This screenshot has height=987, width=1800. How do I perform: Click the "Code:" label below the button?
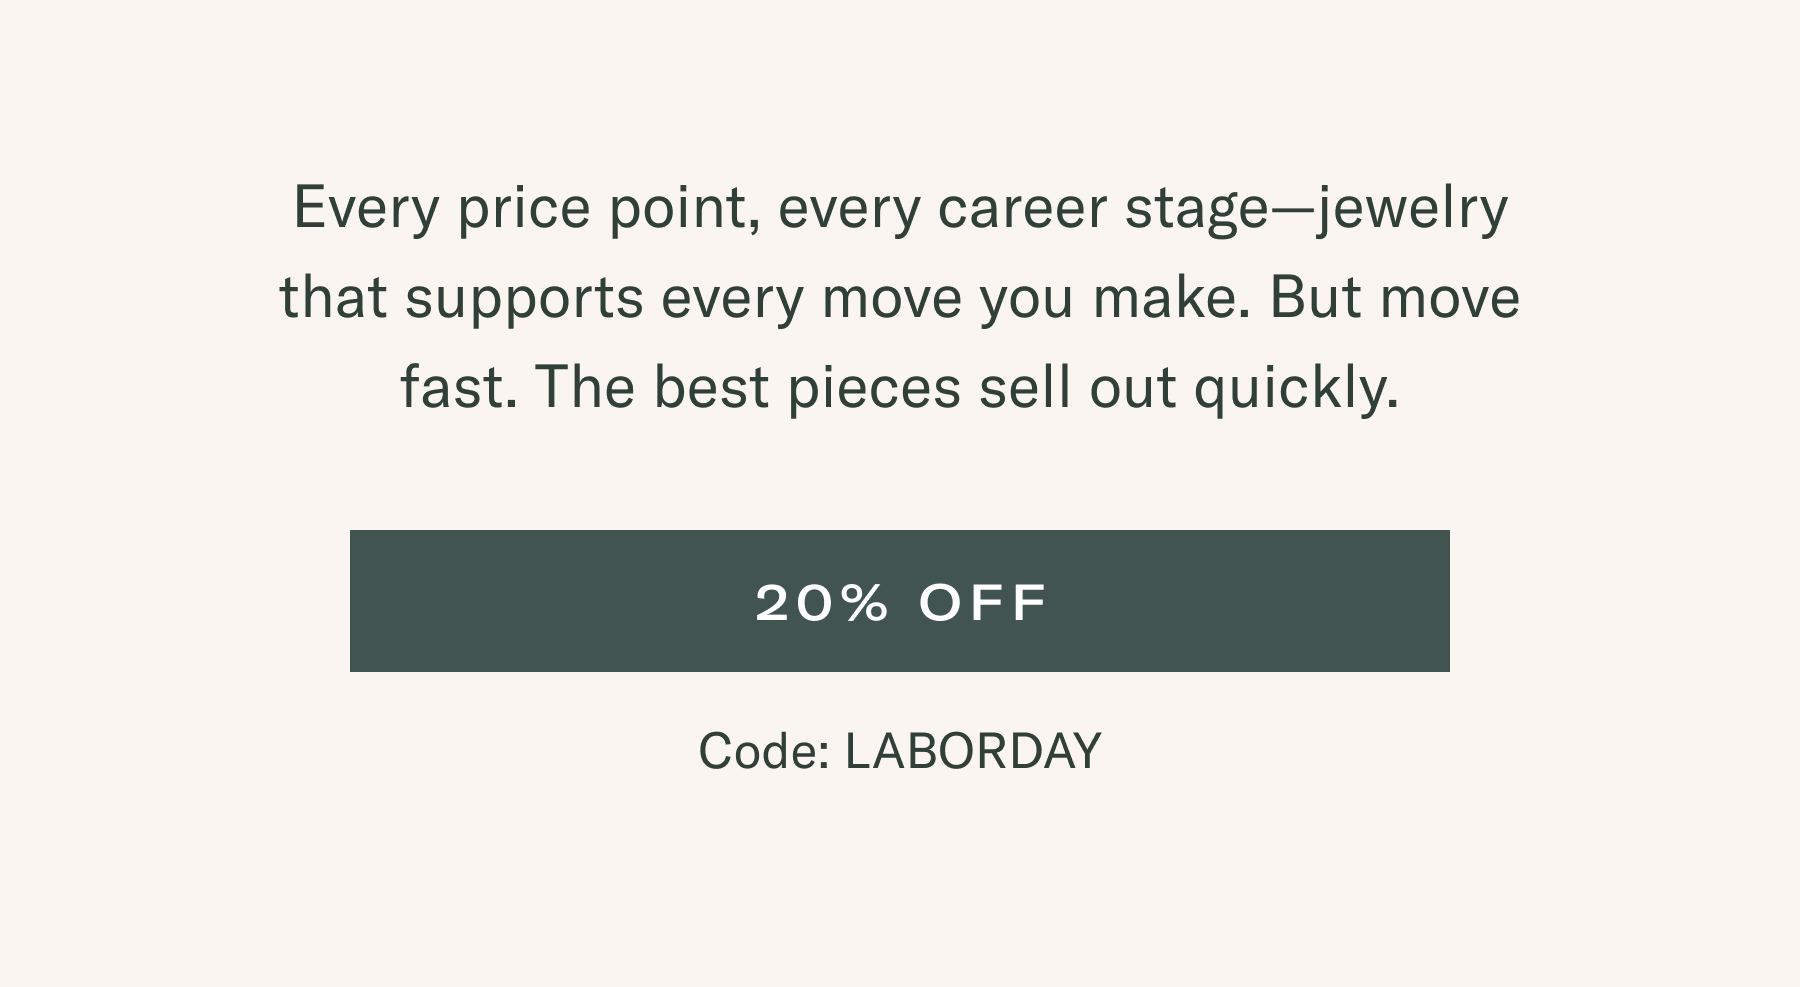[x=763, y=751]
